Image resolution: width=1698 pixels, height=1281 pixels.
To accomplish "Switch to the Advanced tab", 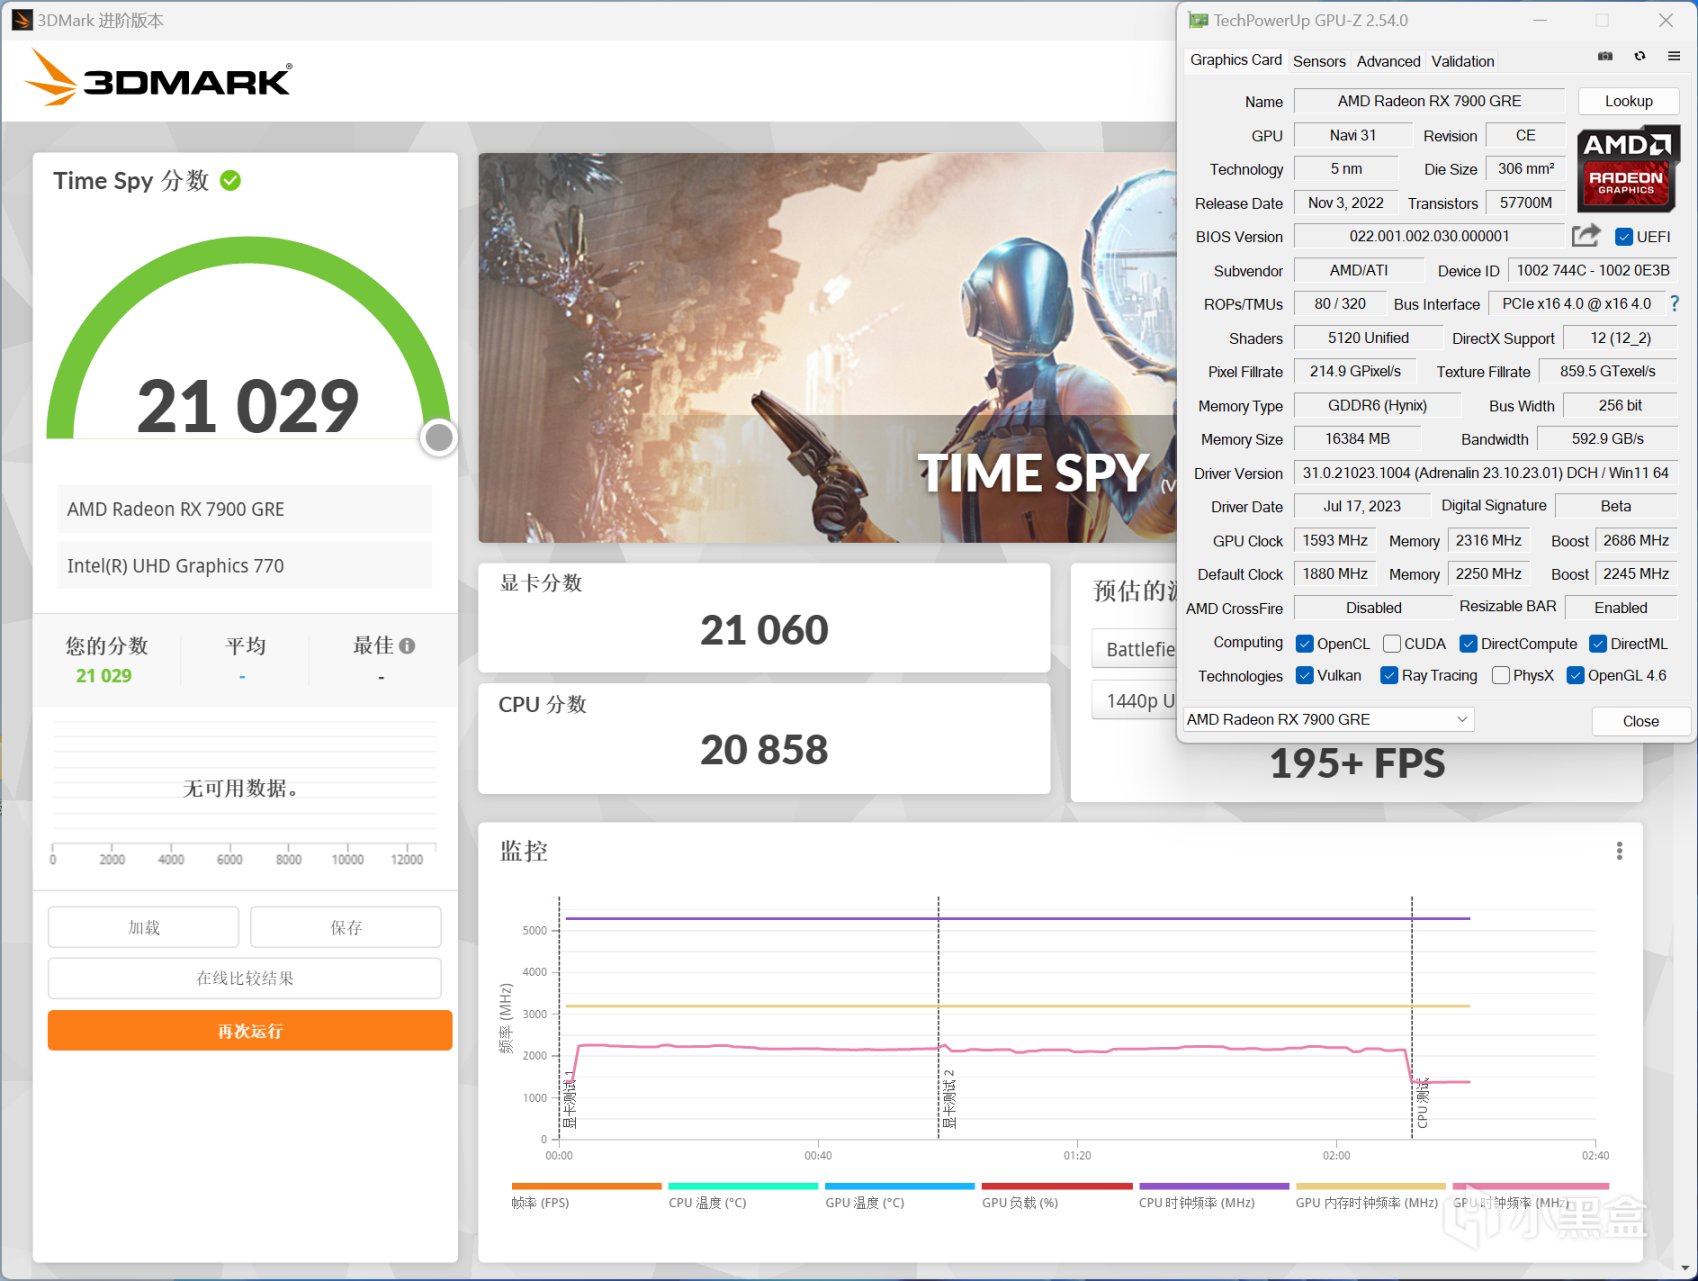I will coord(1388,61).
